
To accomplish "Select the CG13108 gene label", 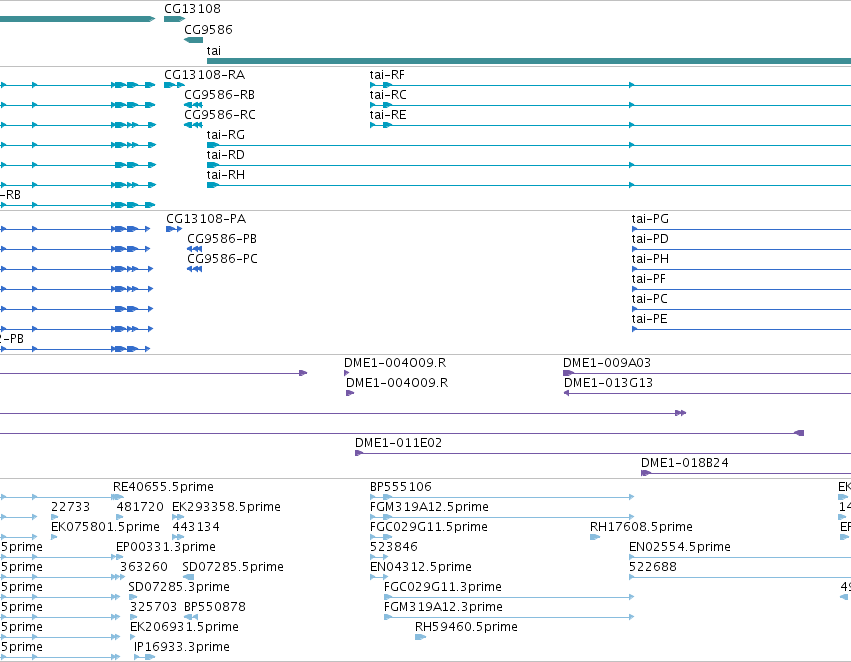I will point(192,9).
